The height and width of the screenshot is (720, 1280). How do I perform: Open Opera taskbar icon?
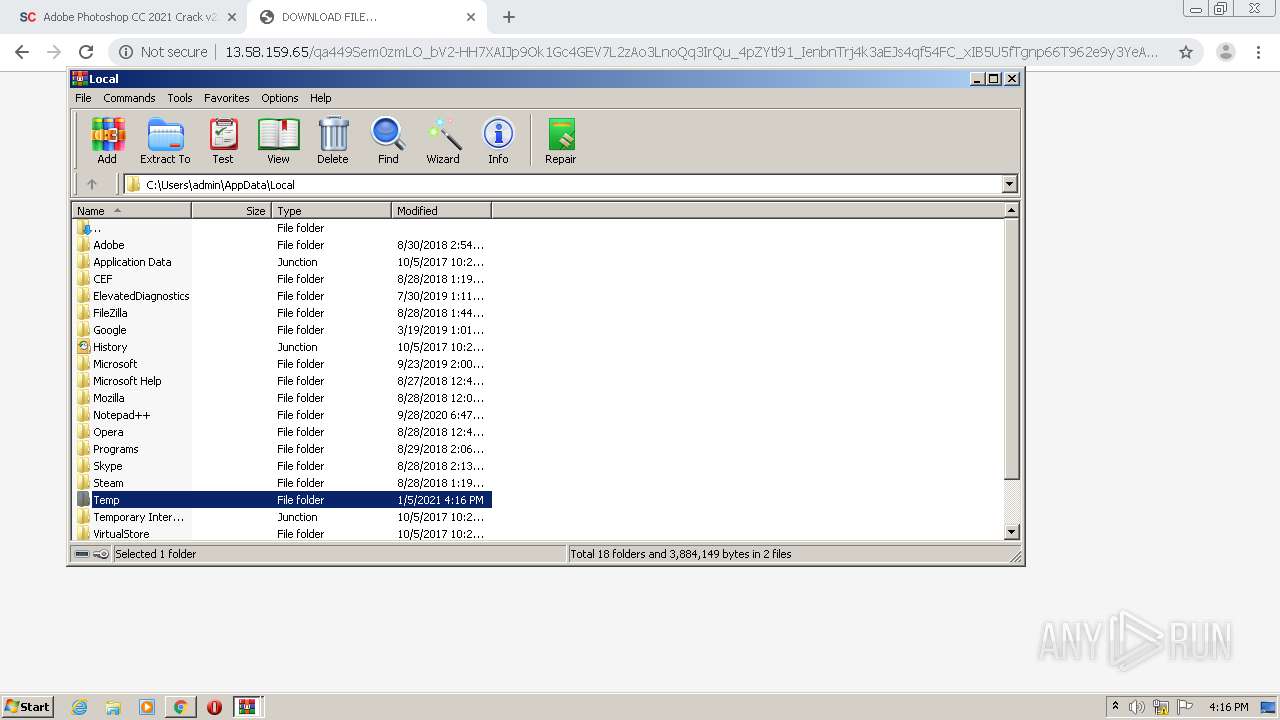(214, 707)
